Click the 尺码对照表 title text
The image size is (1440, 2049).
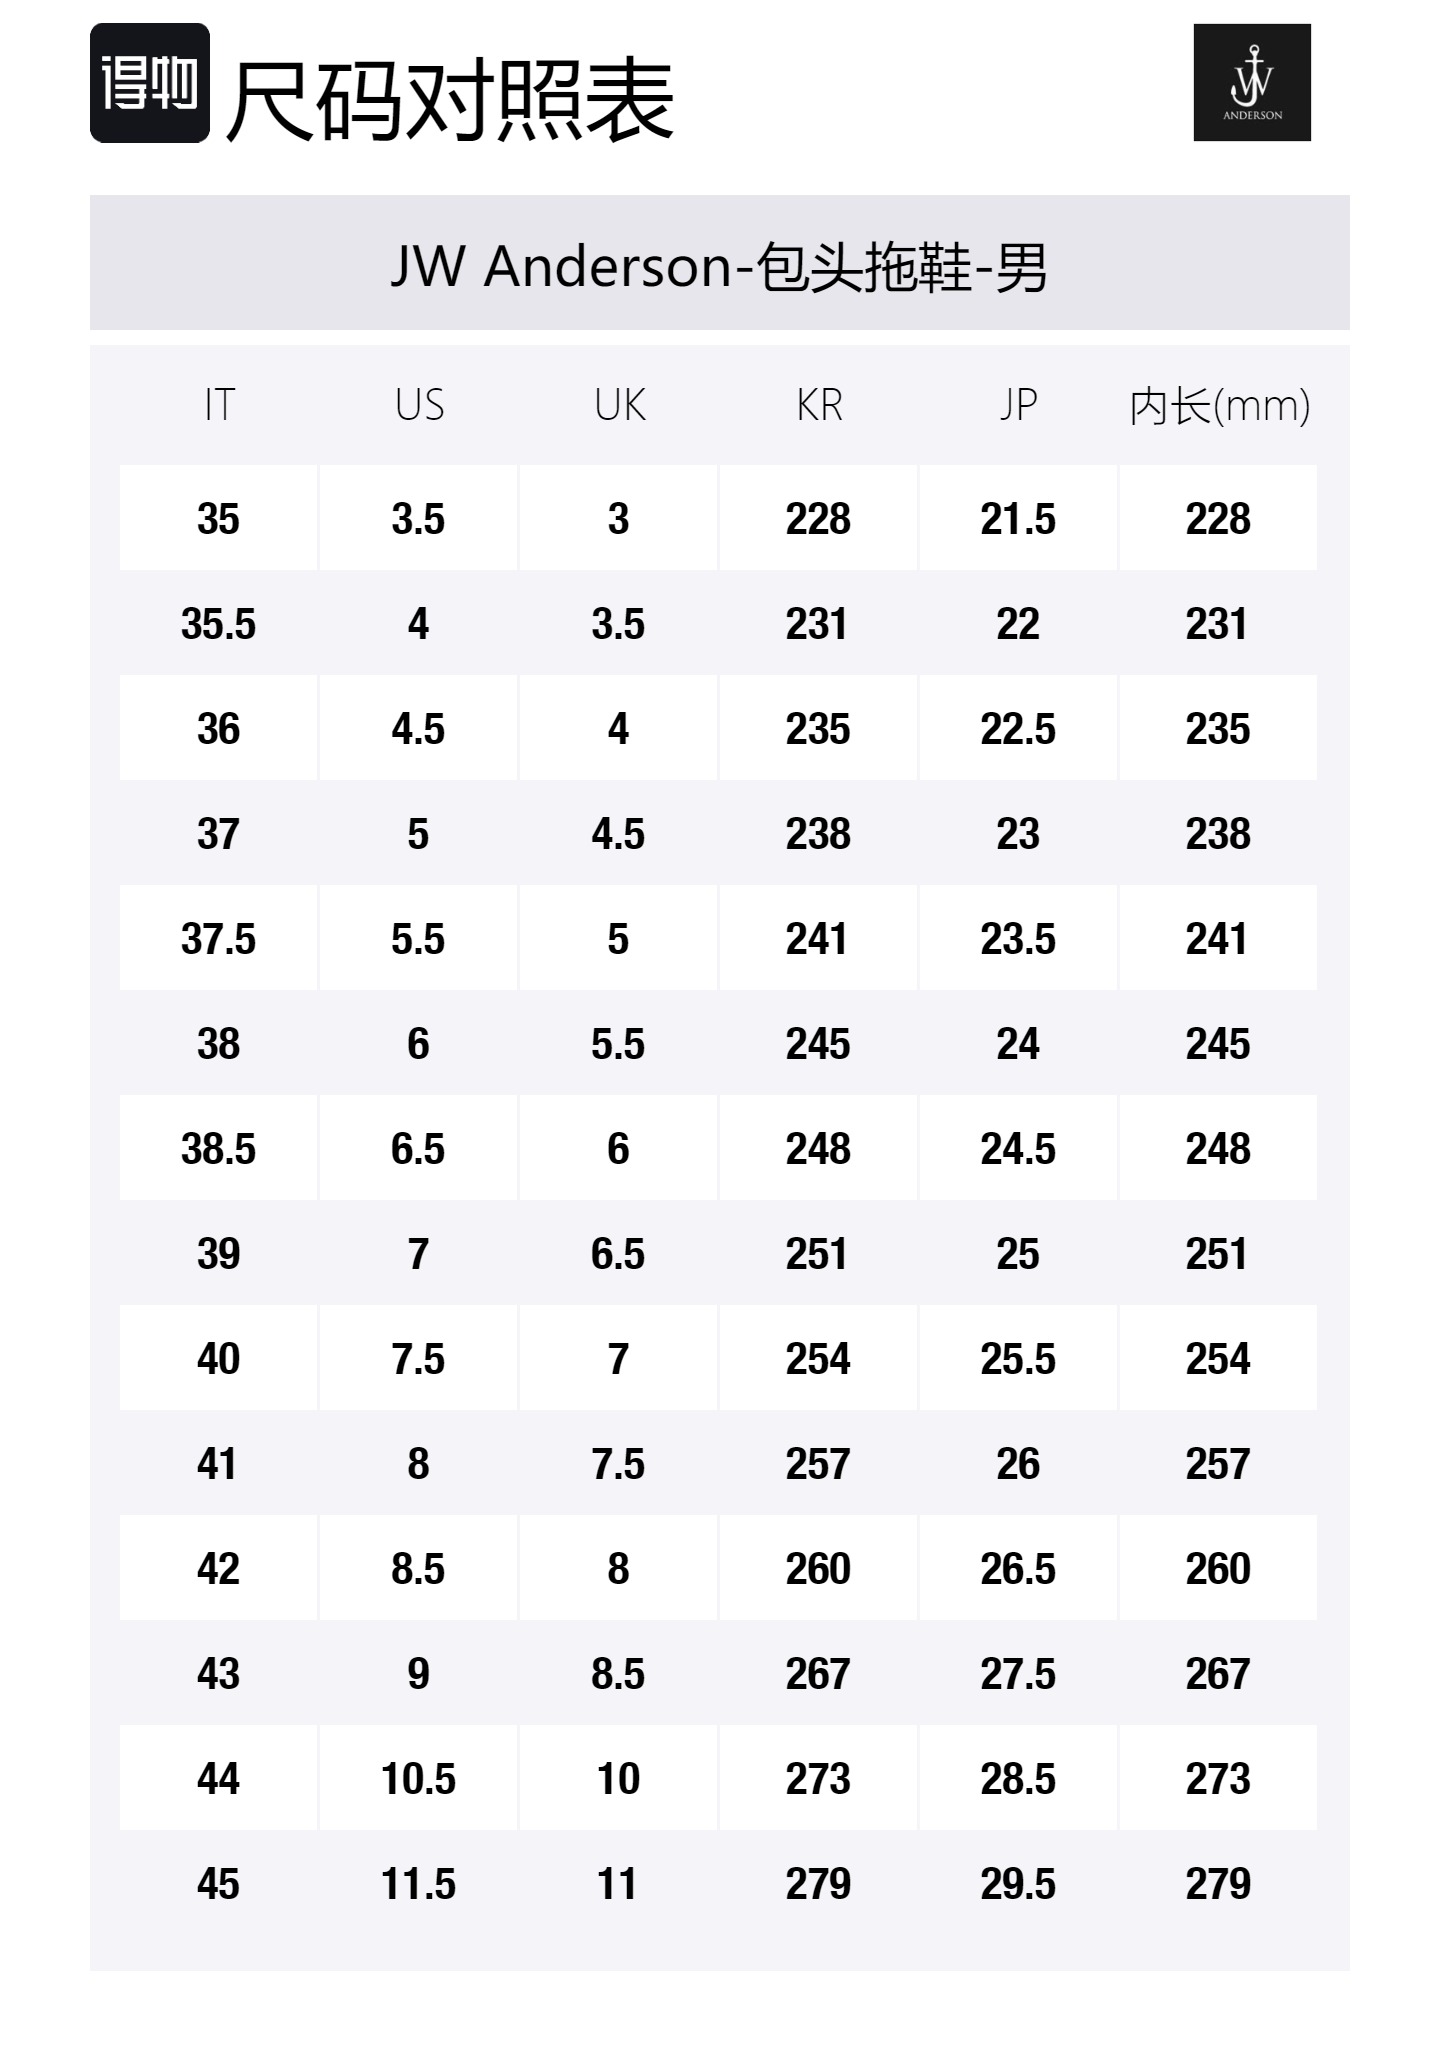tap(450, 100)
